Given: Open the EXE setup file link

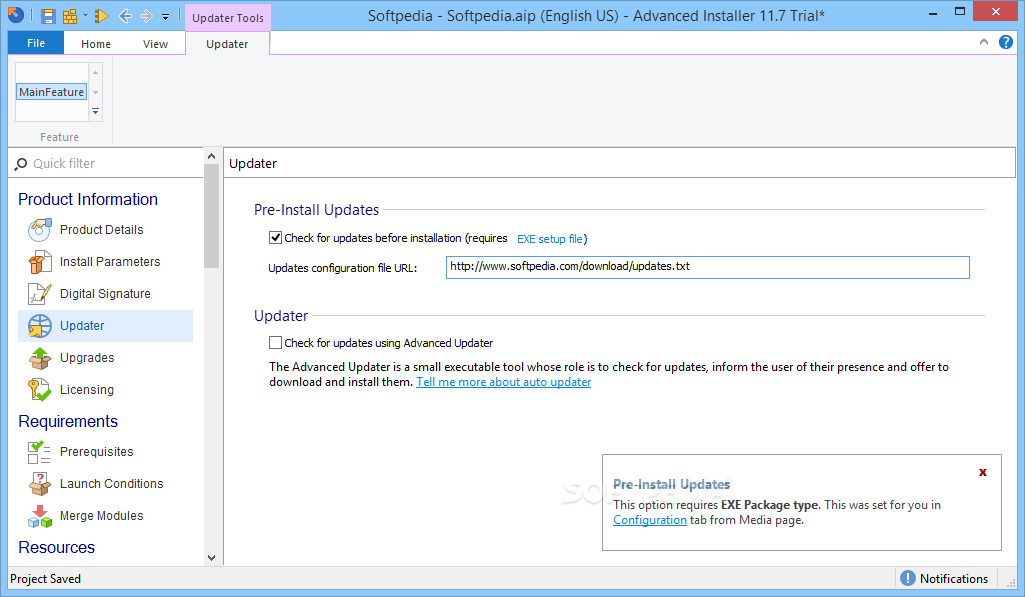Looking at the screenshot, I should coord(550,239).
